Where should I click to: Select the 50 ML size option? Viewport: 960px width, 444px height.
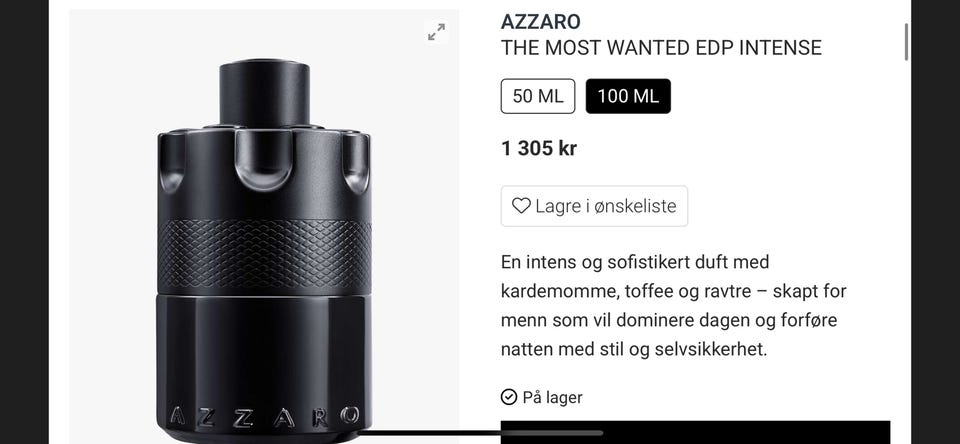(538, 96)
